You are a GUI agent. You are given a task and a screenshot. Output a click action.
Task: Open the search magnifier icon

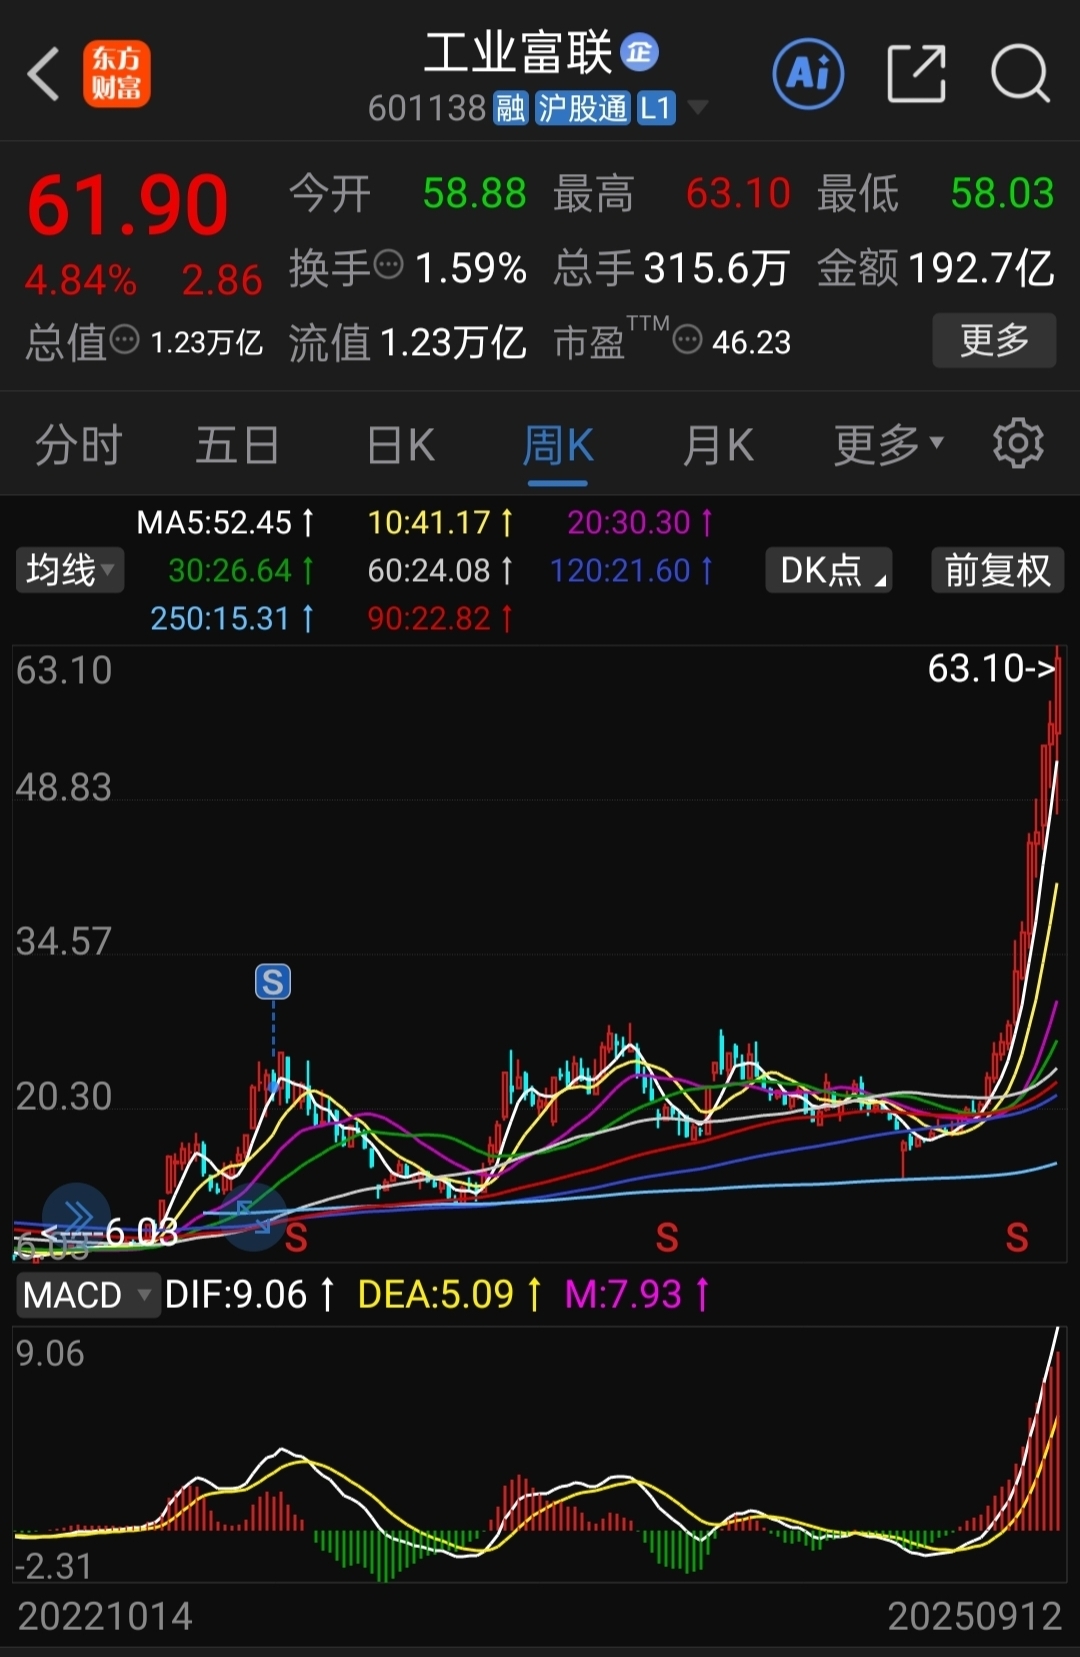(x=1020, y=73)
